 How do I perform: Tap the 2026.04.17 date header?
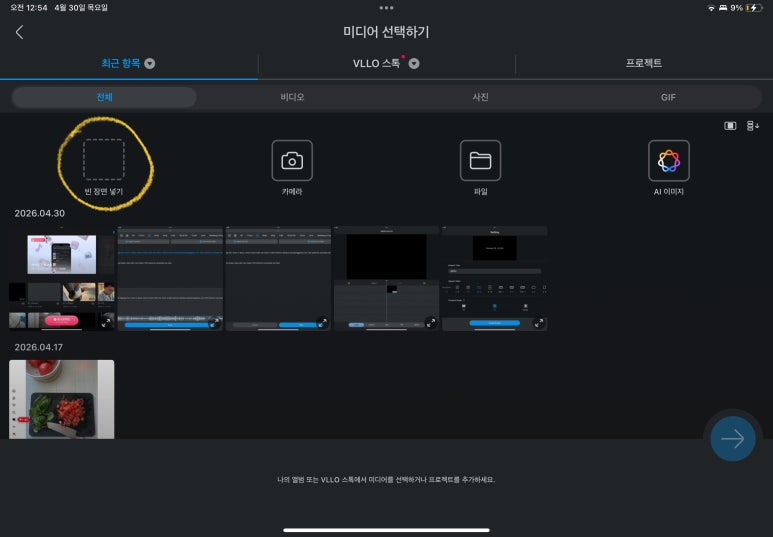pos(38,347)
